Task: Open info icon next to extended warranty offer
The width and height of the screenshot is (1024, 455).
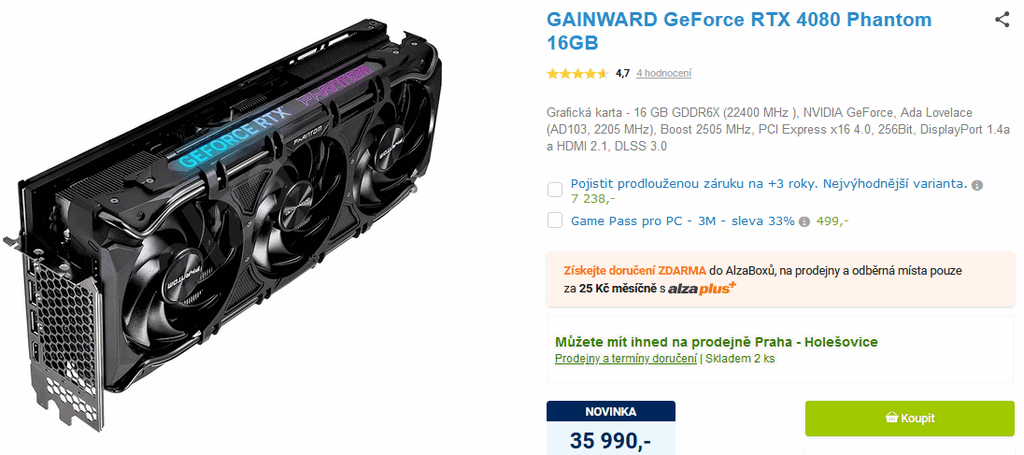Action: point(977,185)
